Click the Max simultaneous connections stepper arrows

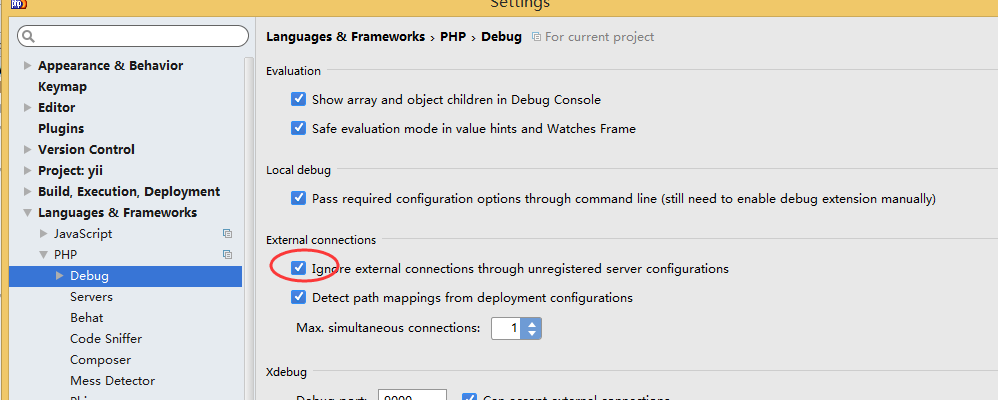tap(531, 329)
